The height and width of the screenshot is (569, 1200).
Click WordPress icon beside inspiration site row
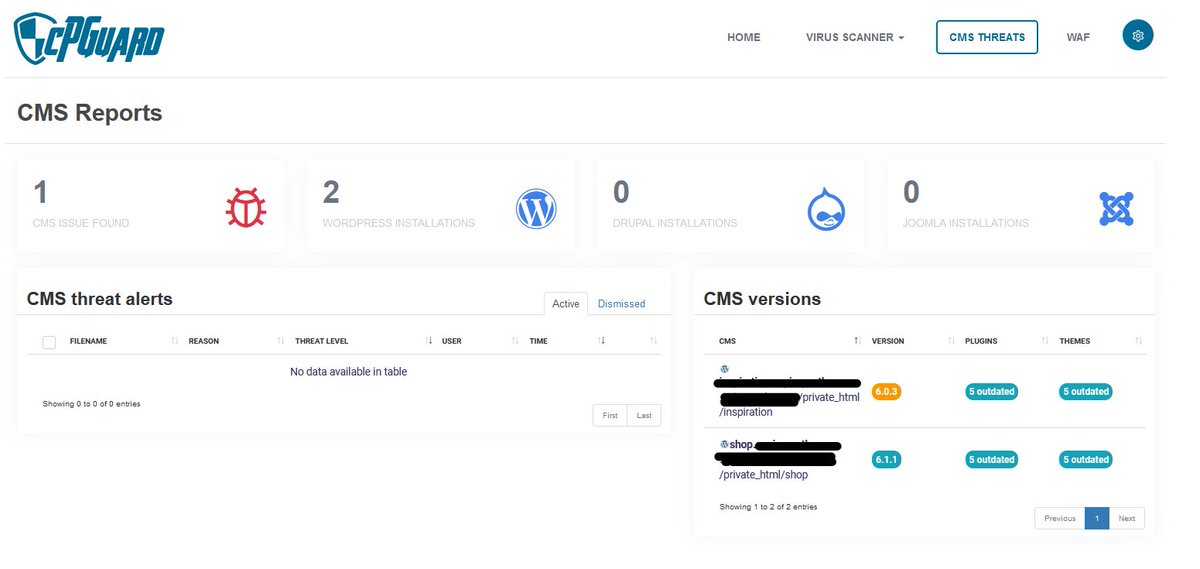pos(725,369)
